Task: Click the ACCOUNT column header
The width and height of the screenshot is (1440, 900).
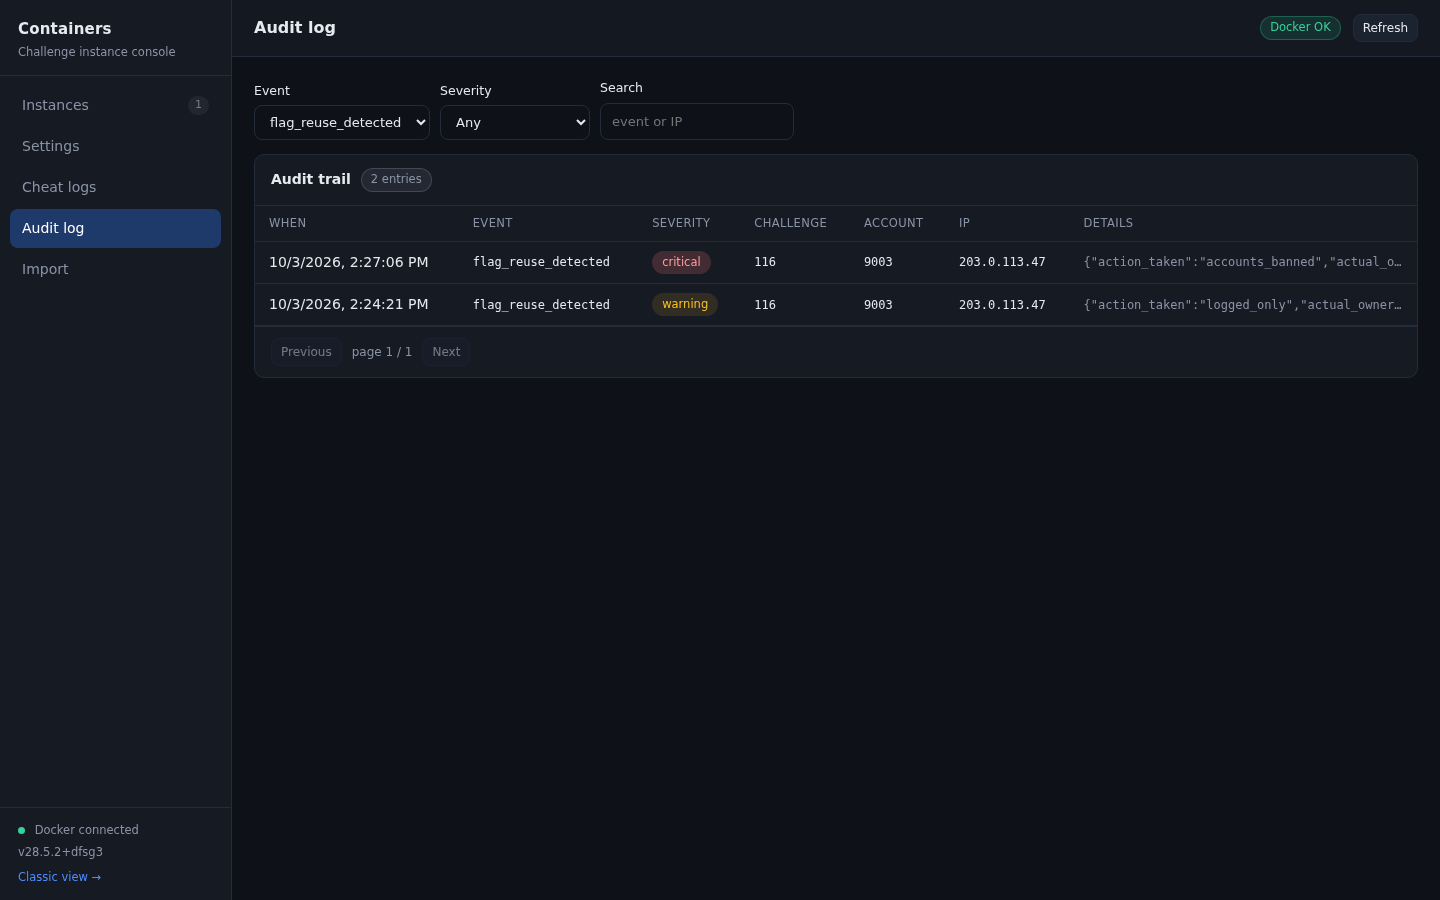Action: (893, 223)
